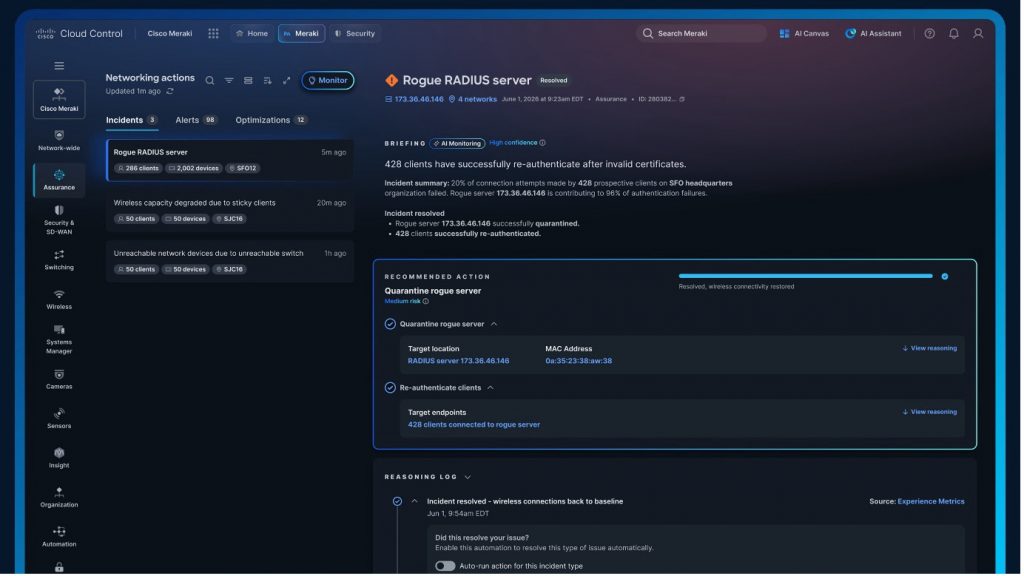The height and width of the screenshot is (576, 1024).
Task: Select the Rogue RADIUS server incident
Action: pyautogui.click(x=231, y=161)
